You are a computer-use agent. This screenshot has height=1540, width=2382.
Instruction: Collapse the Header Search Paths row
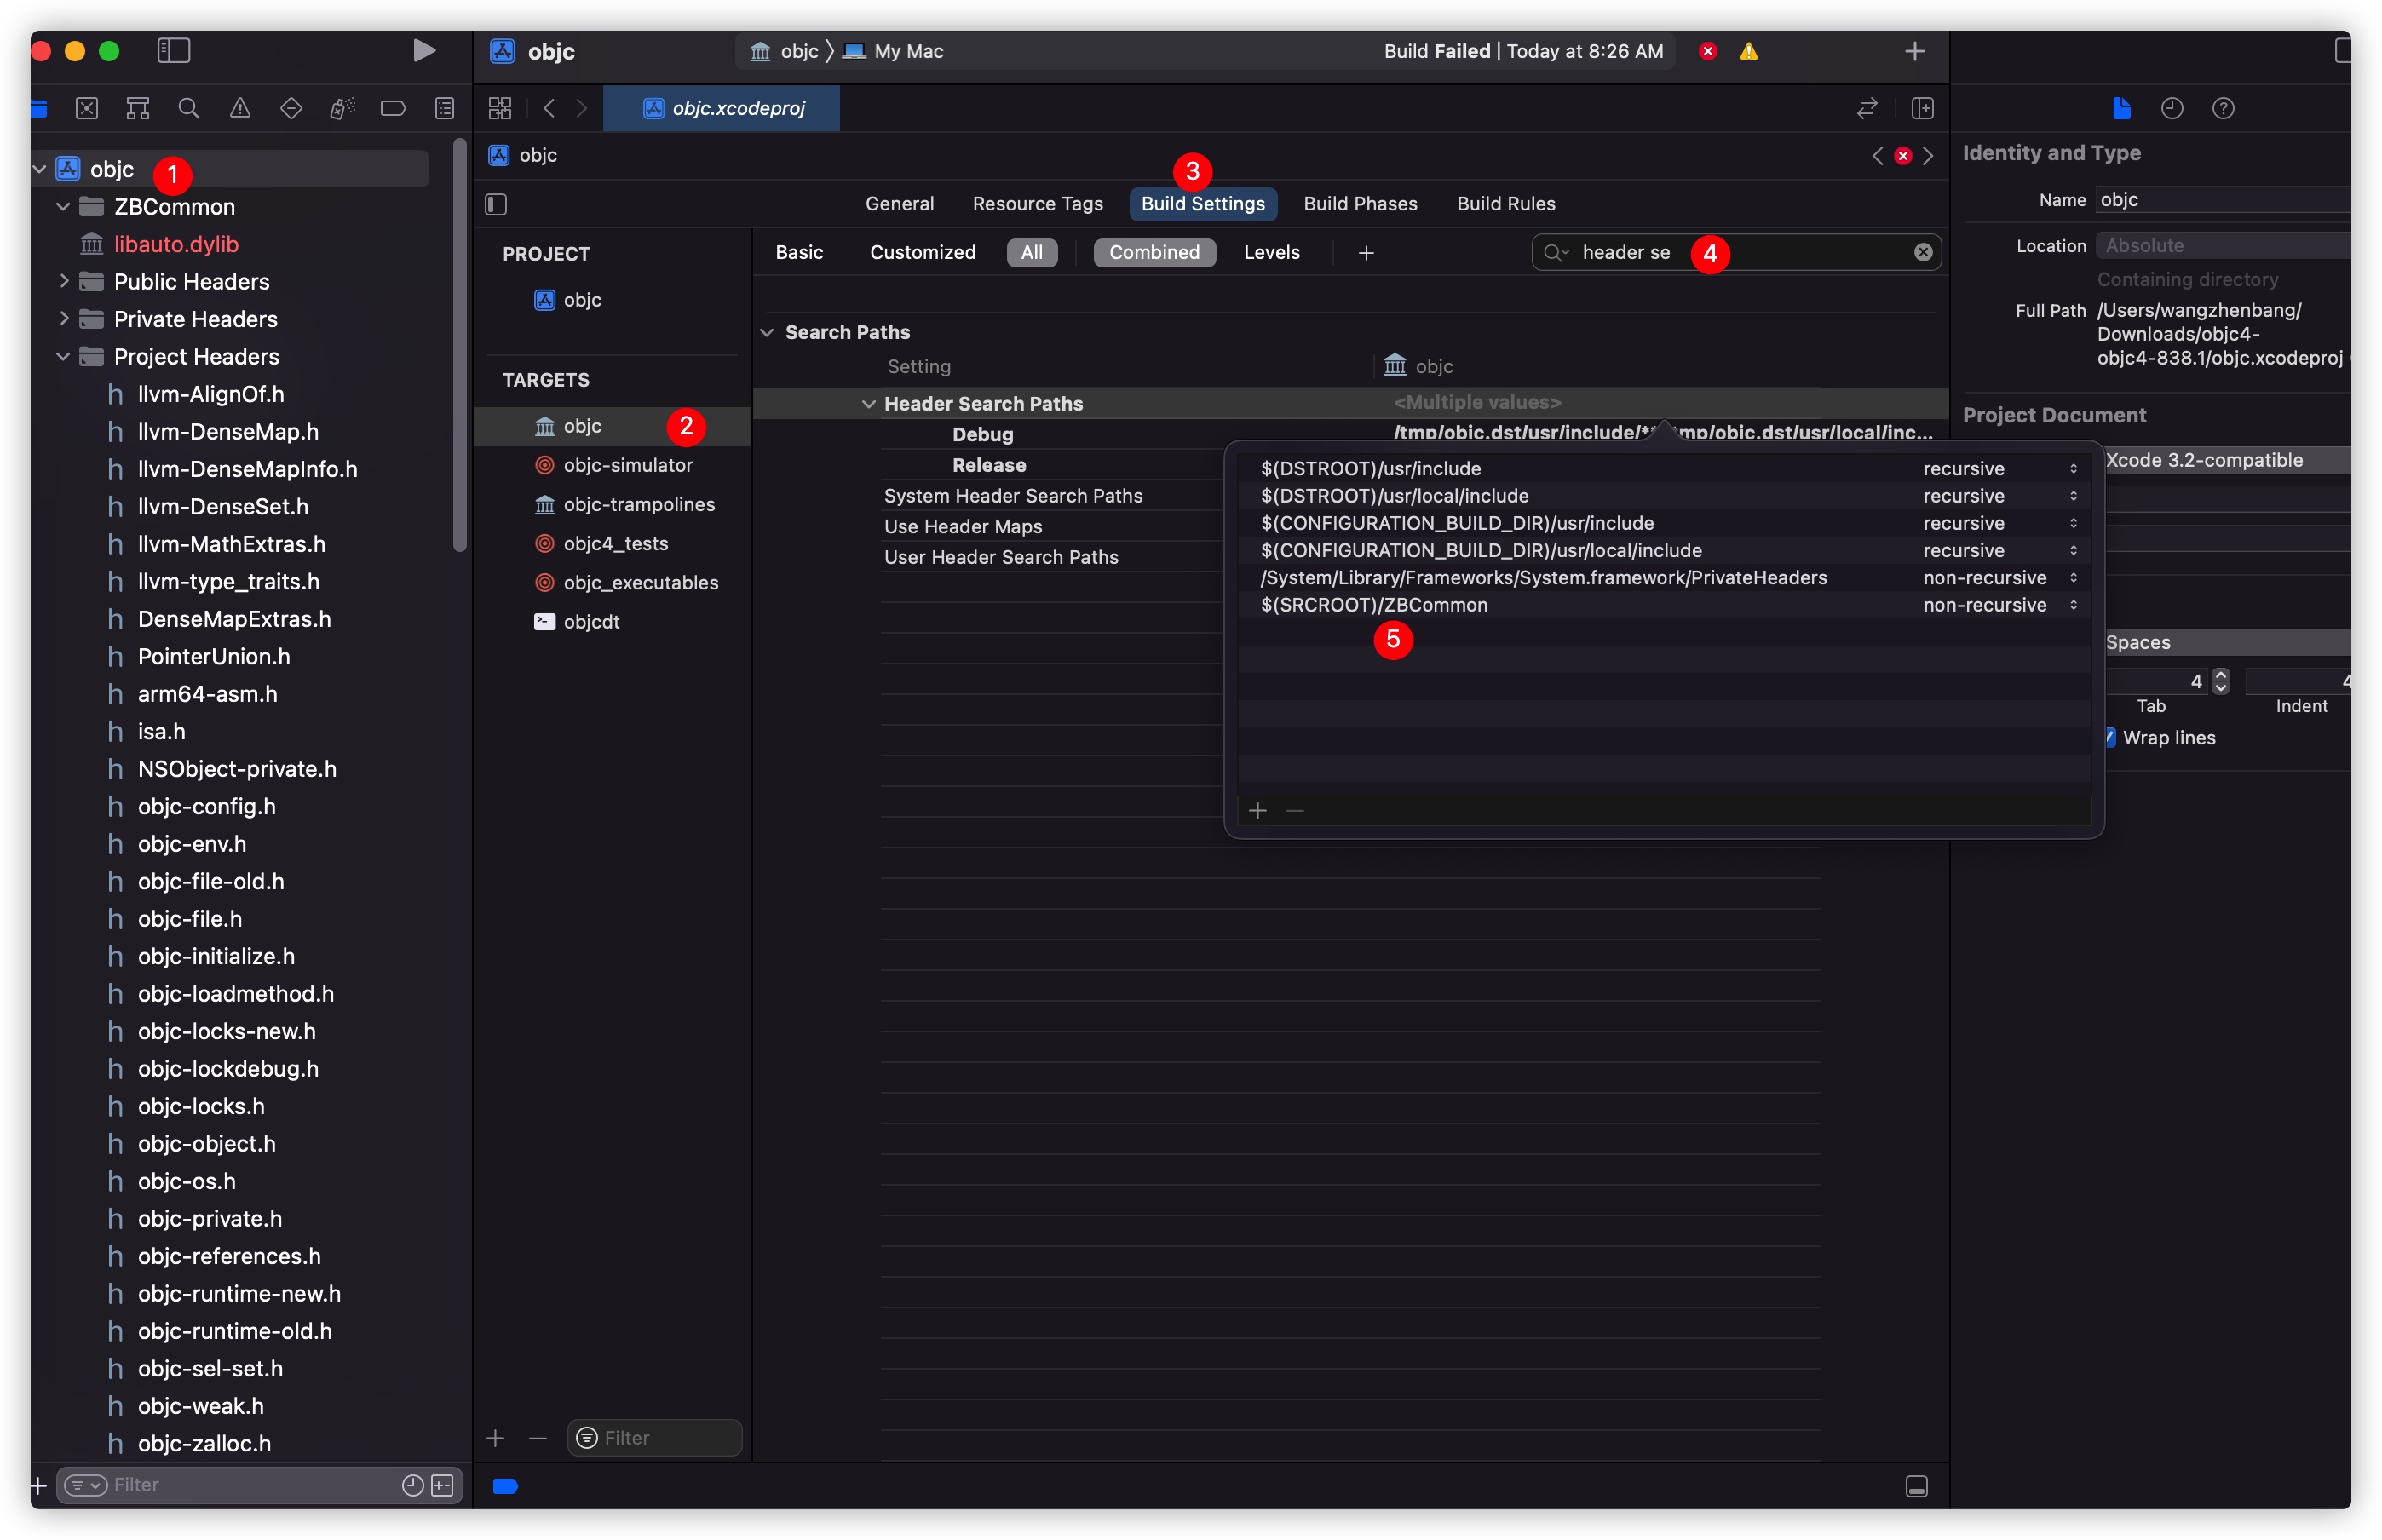coord(868,404)
